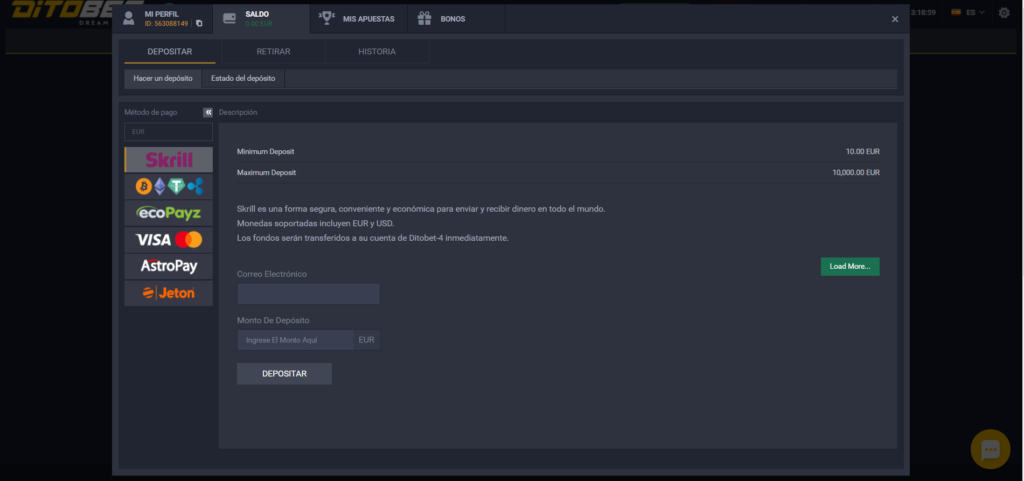The height and width of the screenshot is (481, 1024).
Task: Select ecoPayz payment method
Action: [x=168, y=213]
